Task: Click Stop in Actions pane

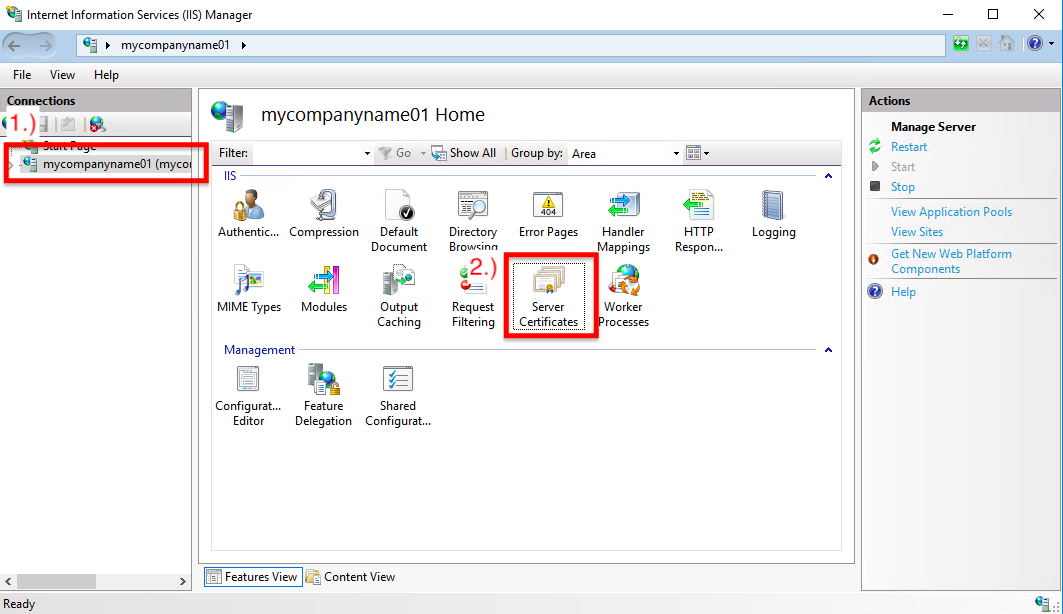Action: click(902, 186)
